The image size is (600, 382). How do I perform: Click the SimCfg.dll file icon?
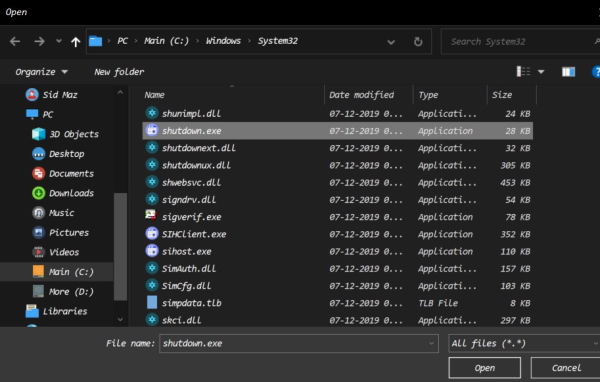152,285
